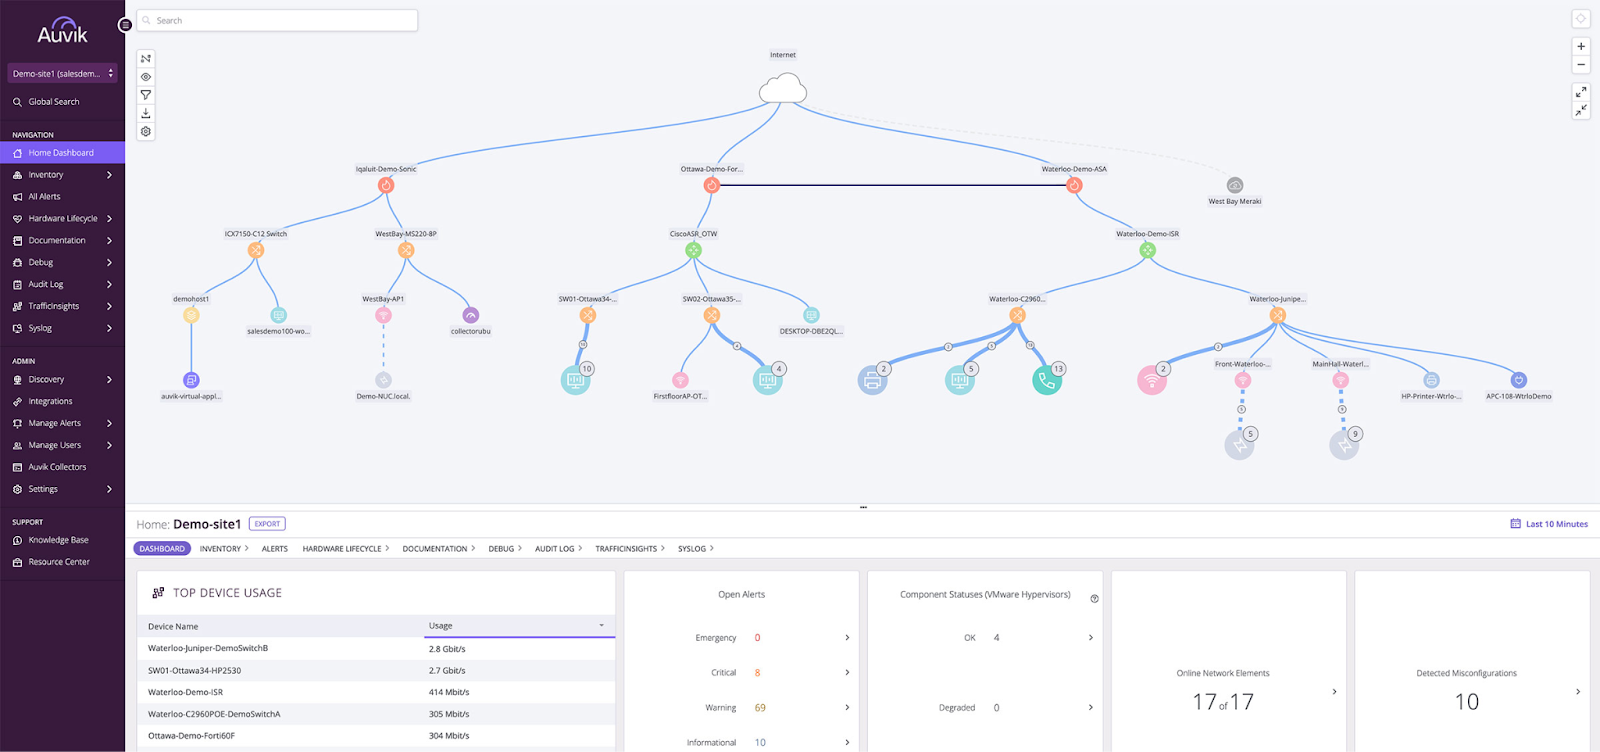Viewport: 1600px width, 752px height.
Task: Click the DESKTOP-DBE2QL workstation node
Action: [x=811, y=315]
